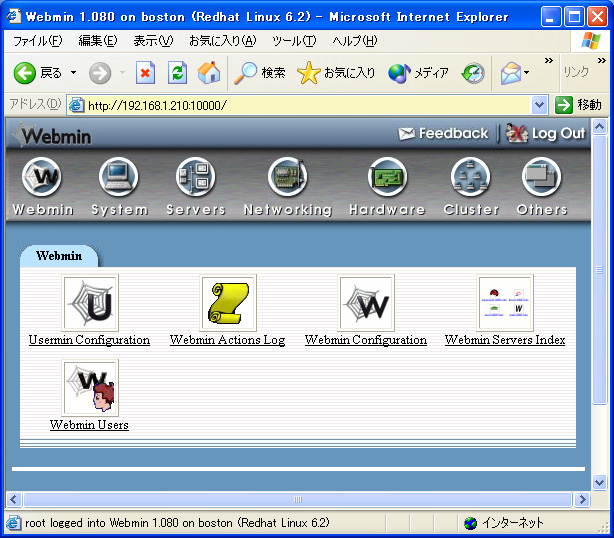
Task: Click the Webmin Servers Index thumbnail icon
Action: pyautogui.click(x=505, y=303)
